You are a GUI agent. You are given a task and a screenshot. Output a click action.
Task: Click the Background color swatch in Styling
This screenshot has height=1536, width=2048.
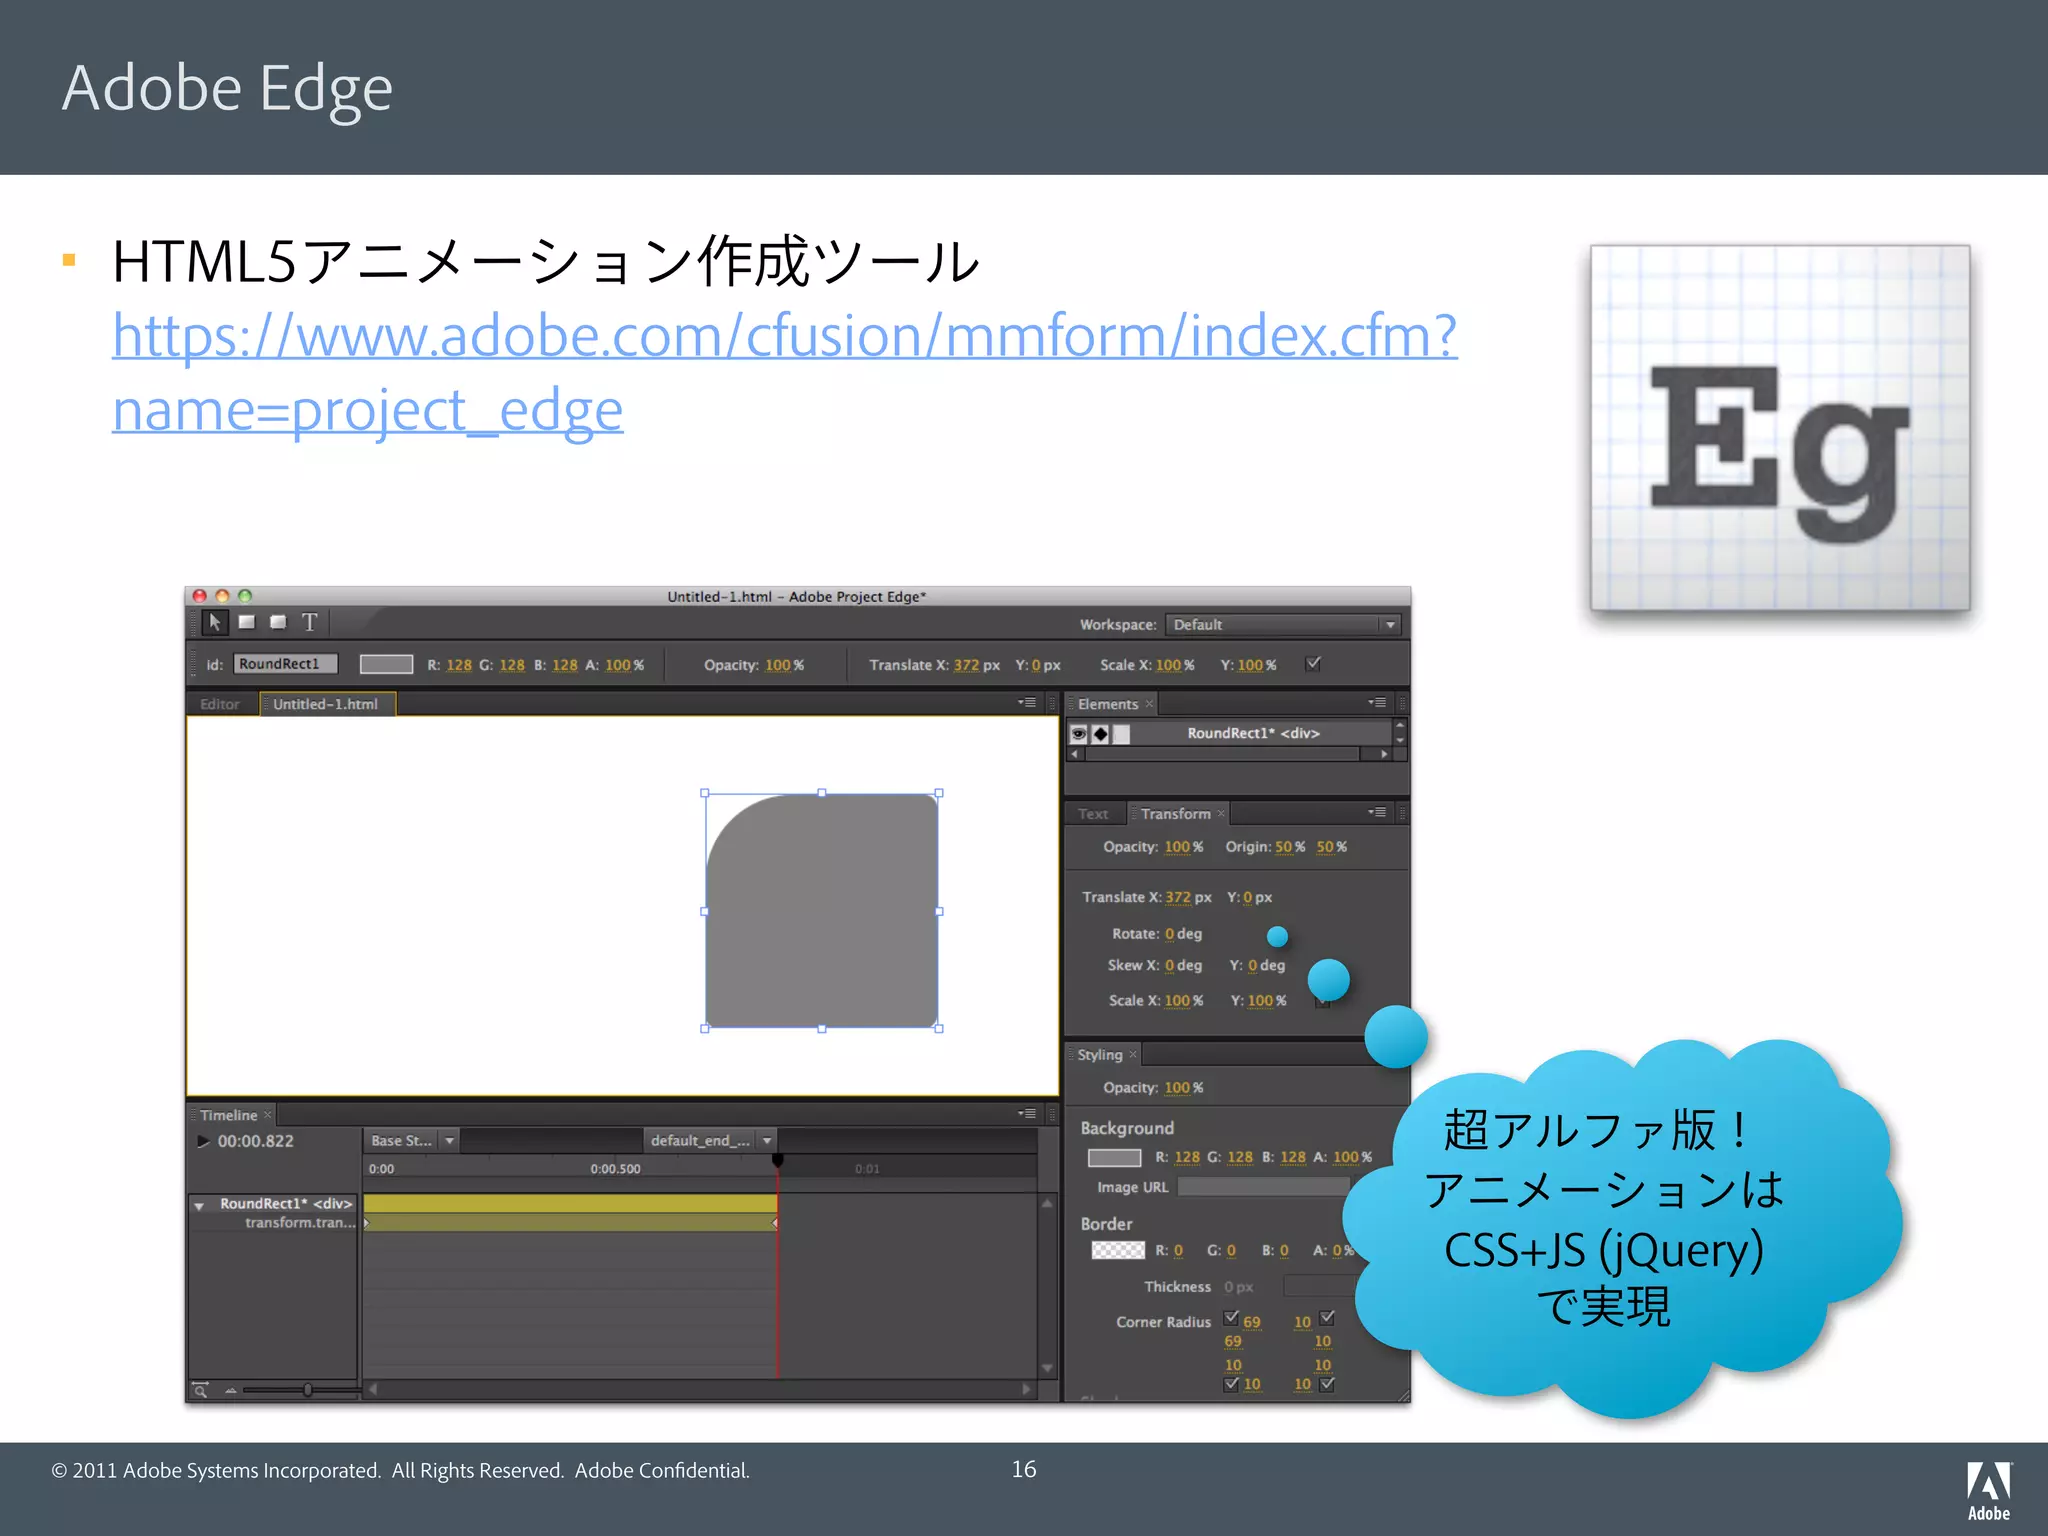point(1114,1158)
